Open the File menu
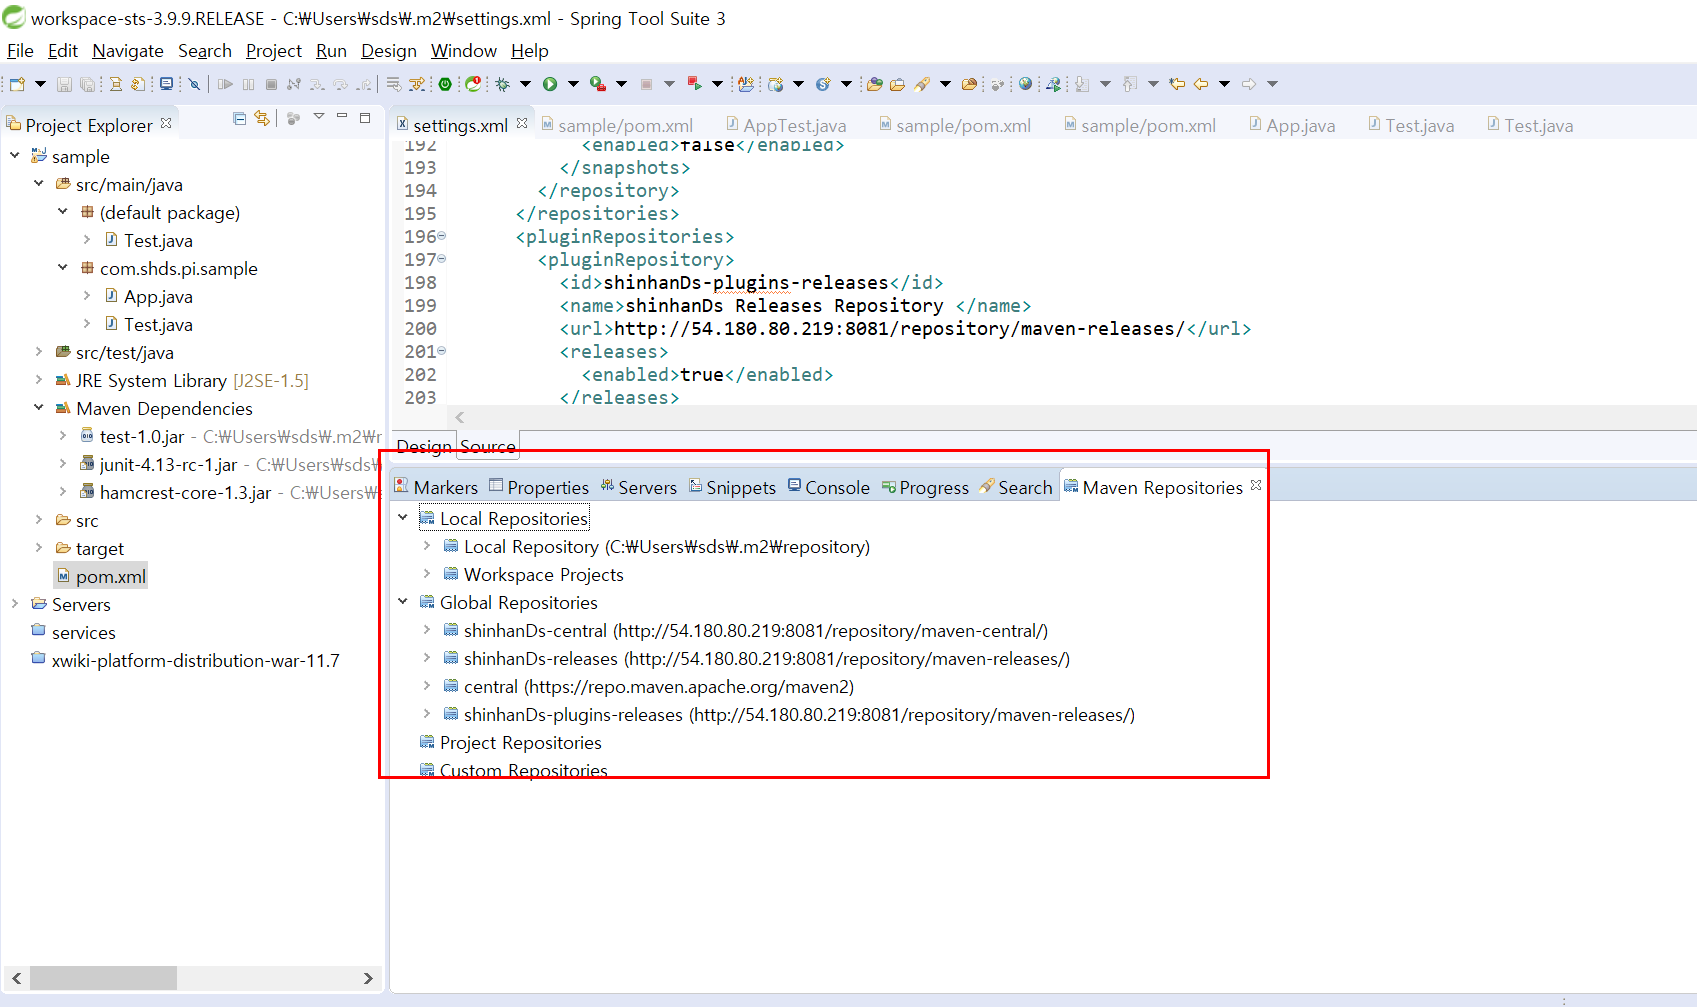The width and height of the screenshot is (1697, 1007). point(20,51)
